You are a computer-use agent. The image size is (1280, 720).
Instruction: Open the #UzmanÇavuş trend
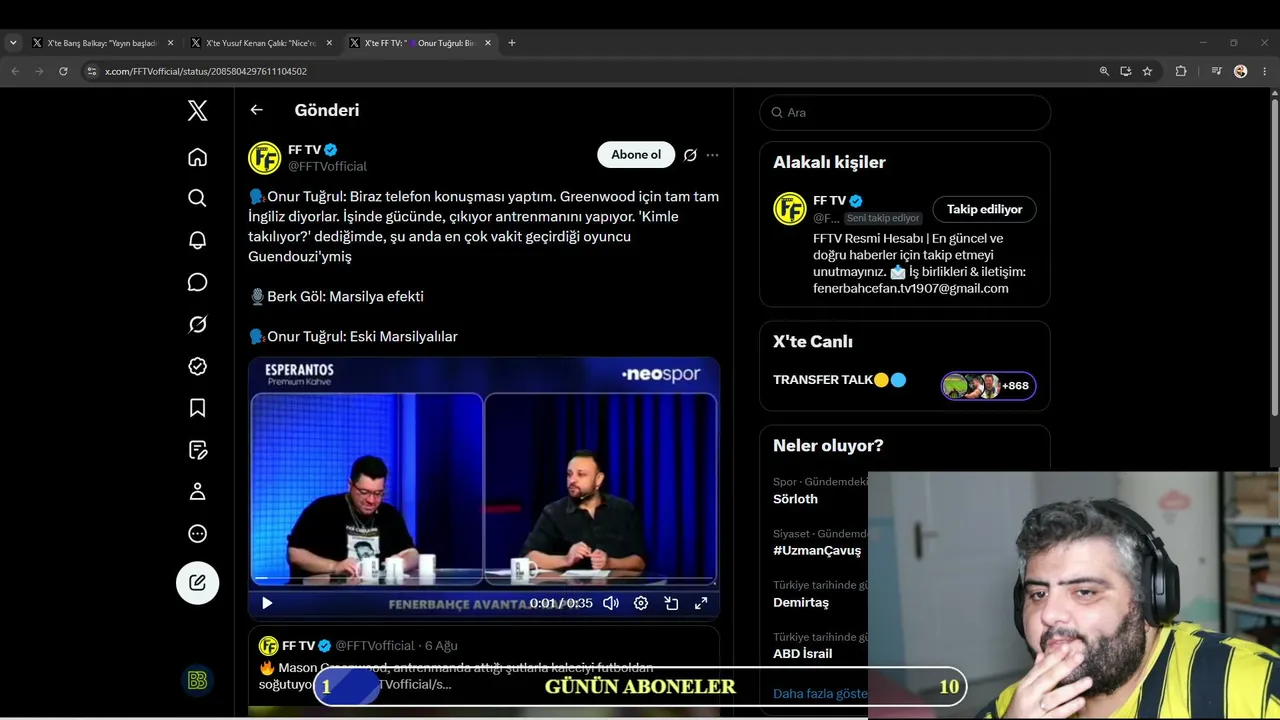[816, 550]
